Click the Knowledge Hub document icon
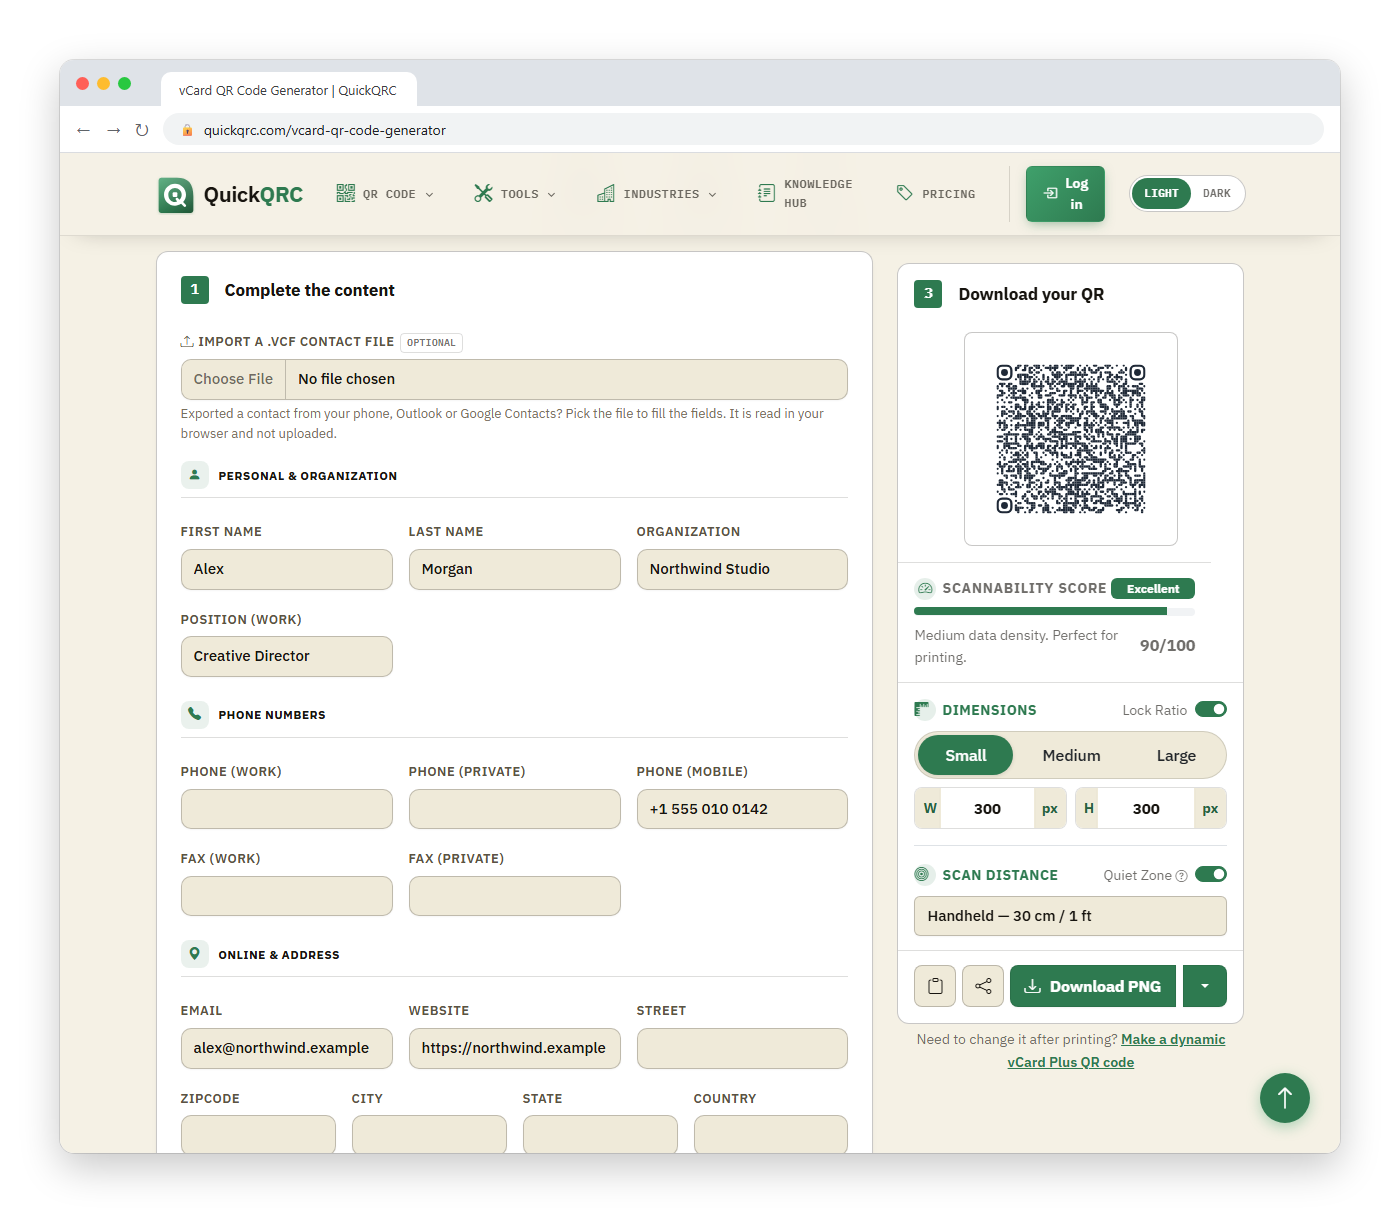Screen dimensions: 1400x1213 pyautogui.click(x=766, y=193)
